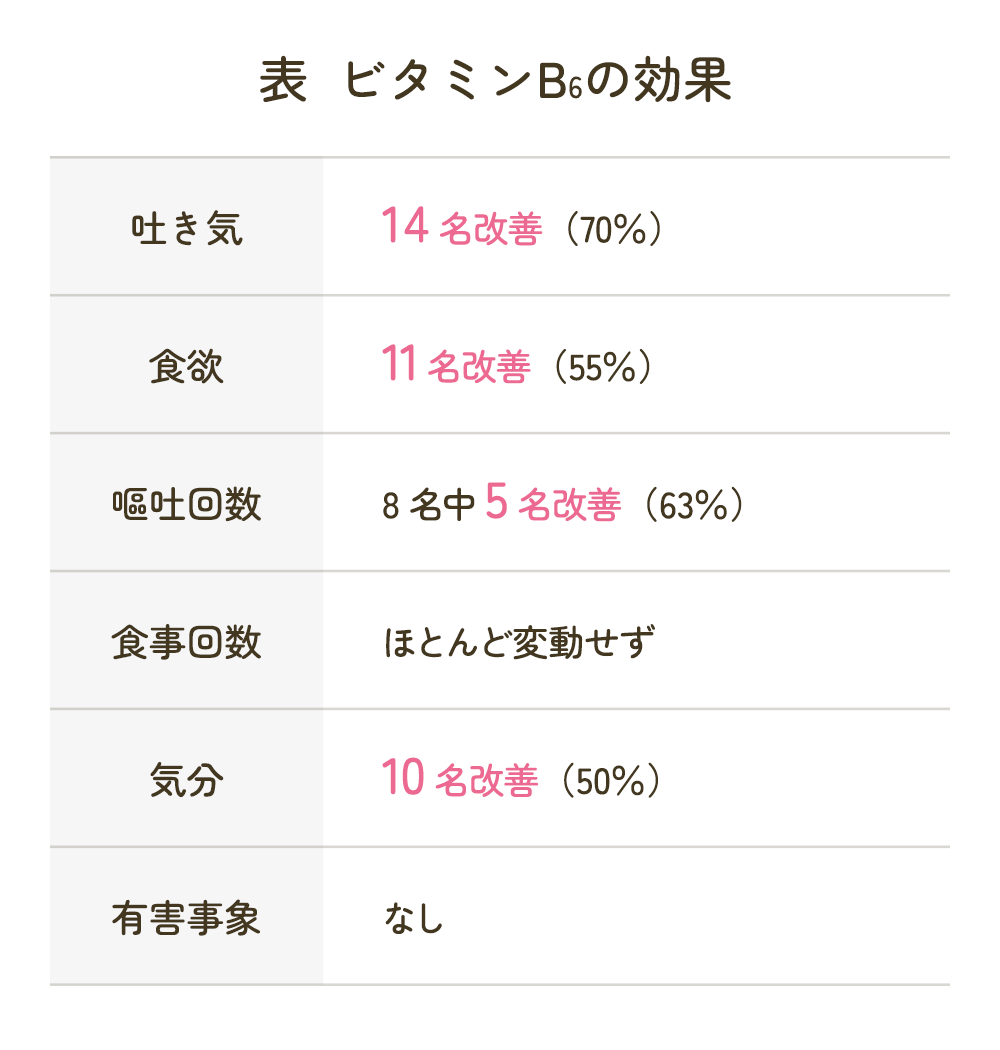Click the (55%) percentage value
1000x1050 pixels.
click(606, 368)
